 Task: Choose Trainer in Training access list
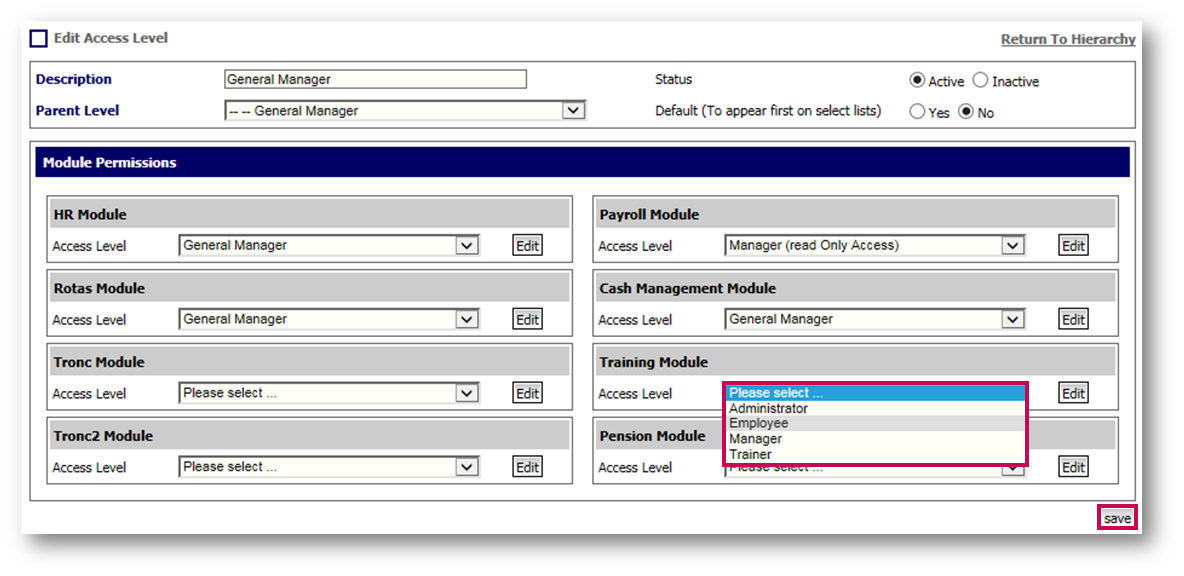(750, 454)
